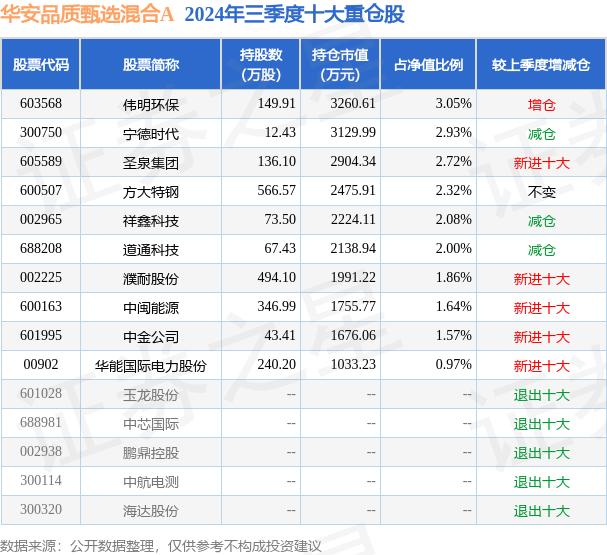Select stock code 300114
This screenshot has width=607, height=555.
[x=41, y=481]
